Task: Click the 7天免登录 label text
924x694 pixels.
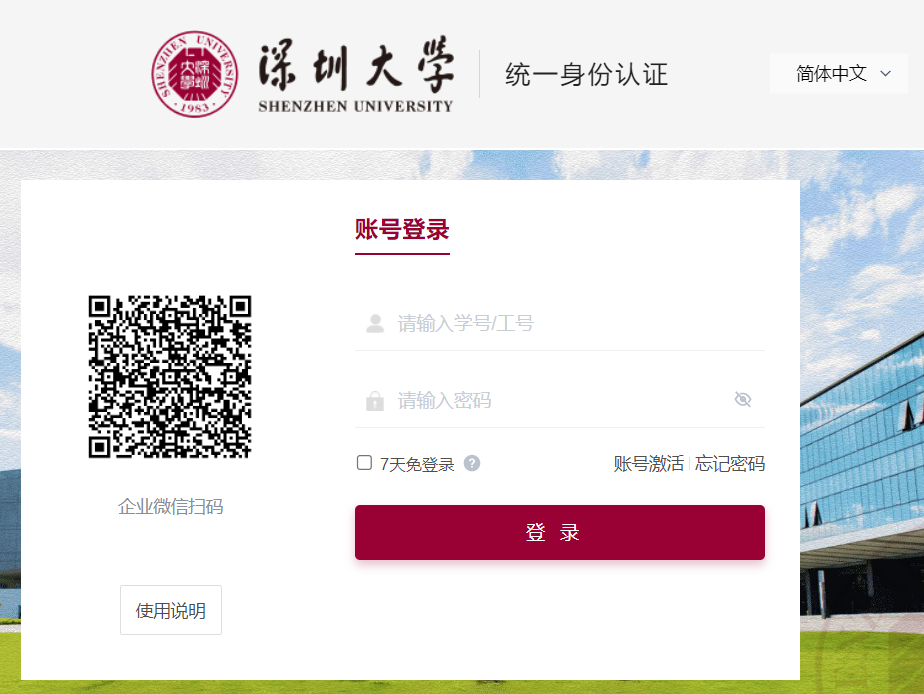Action: [417, 464]
